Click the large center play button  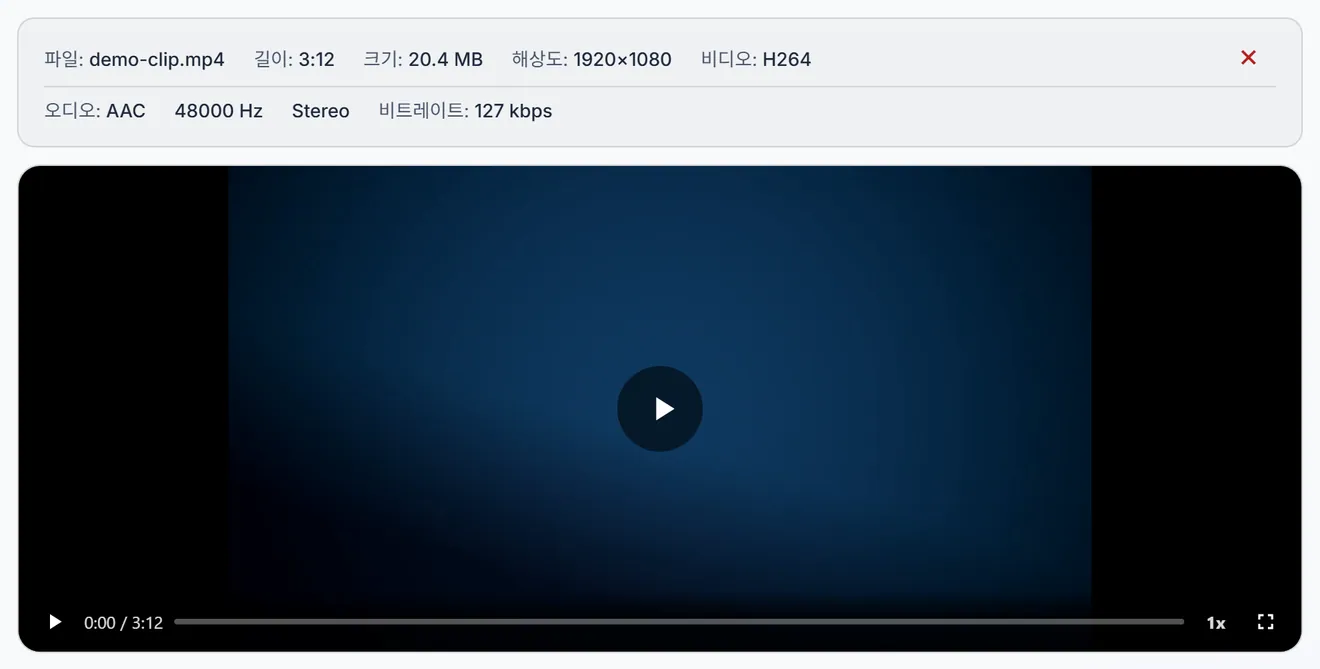[x=660, y=409]
